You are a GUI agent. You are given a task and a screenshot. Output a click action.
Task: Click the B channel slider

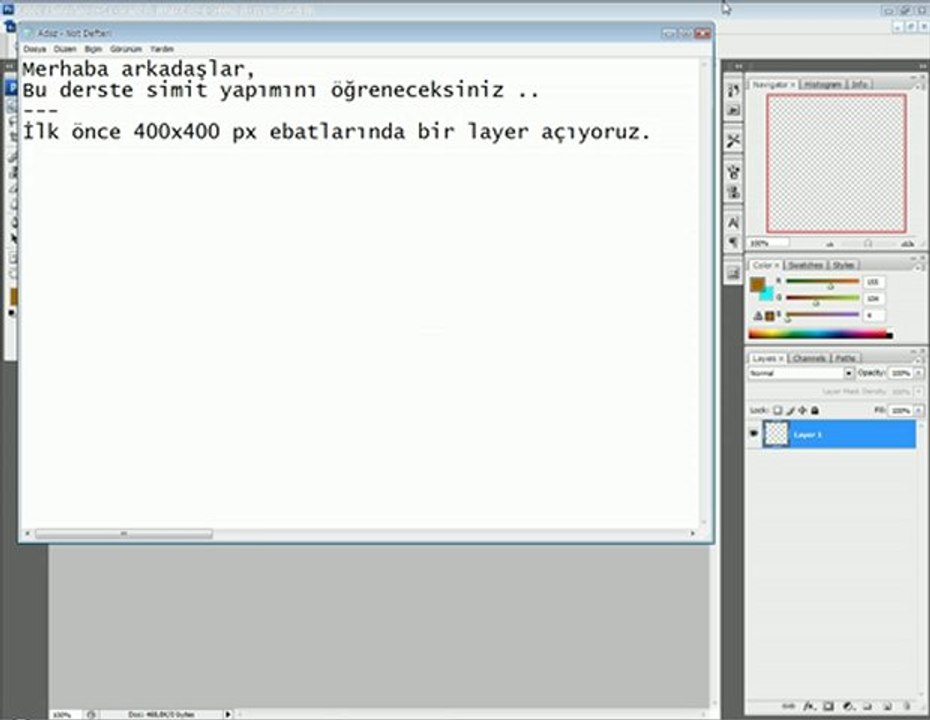pos(823,315)
